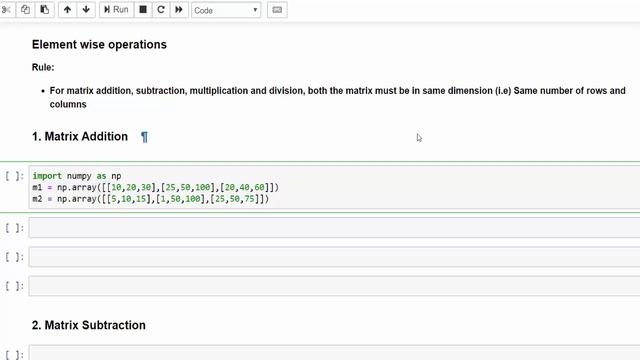Select the code cell with the numpy import
This screenshot has width=640, height=360.
[334, 187]
